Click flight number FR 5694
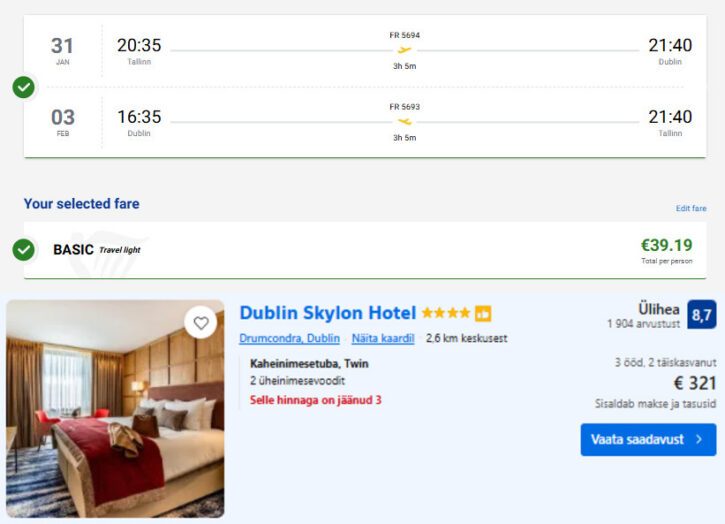 (x=404, y=35)
